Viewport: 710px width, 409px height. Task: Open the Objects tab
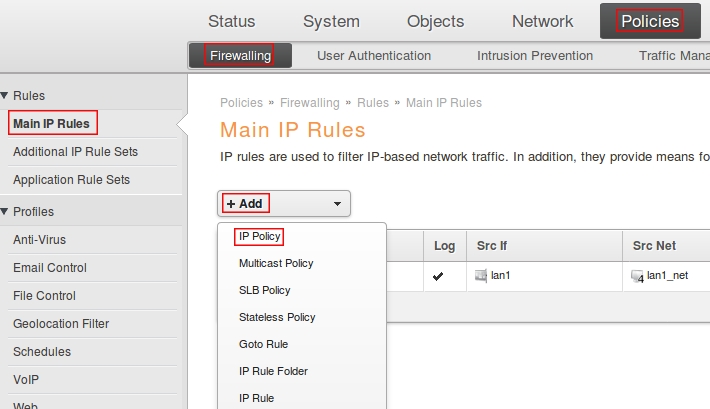[435, 21]
